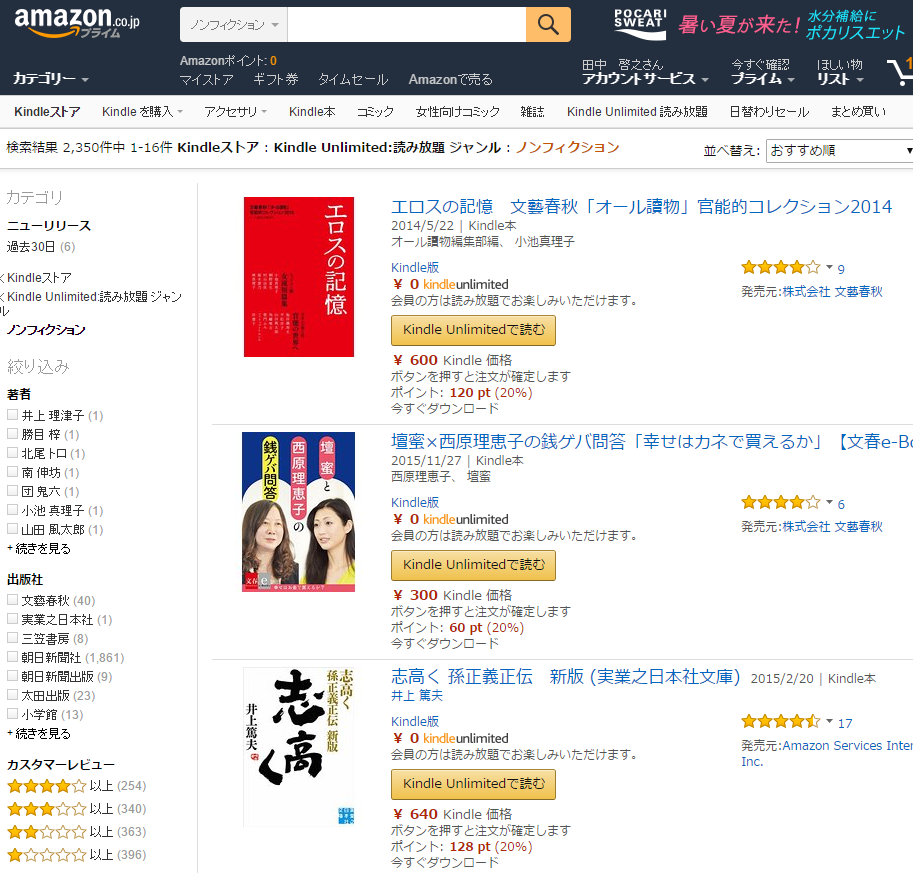The image size is (913, 873).
Task: Read 銭ゲバ問答 with Kindle Unlimited button
Action: pyautogui.click(x=473, y=565)
